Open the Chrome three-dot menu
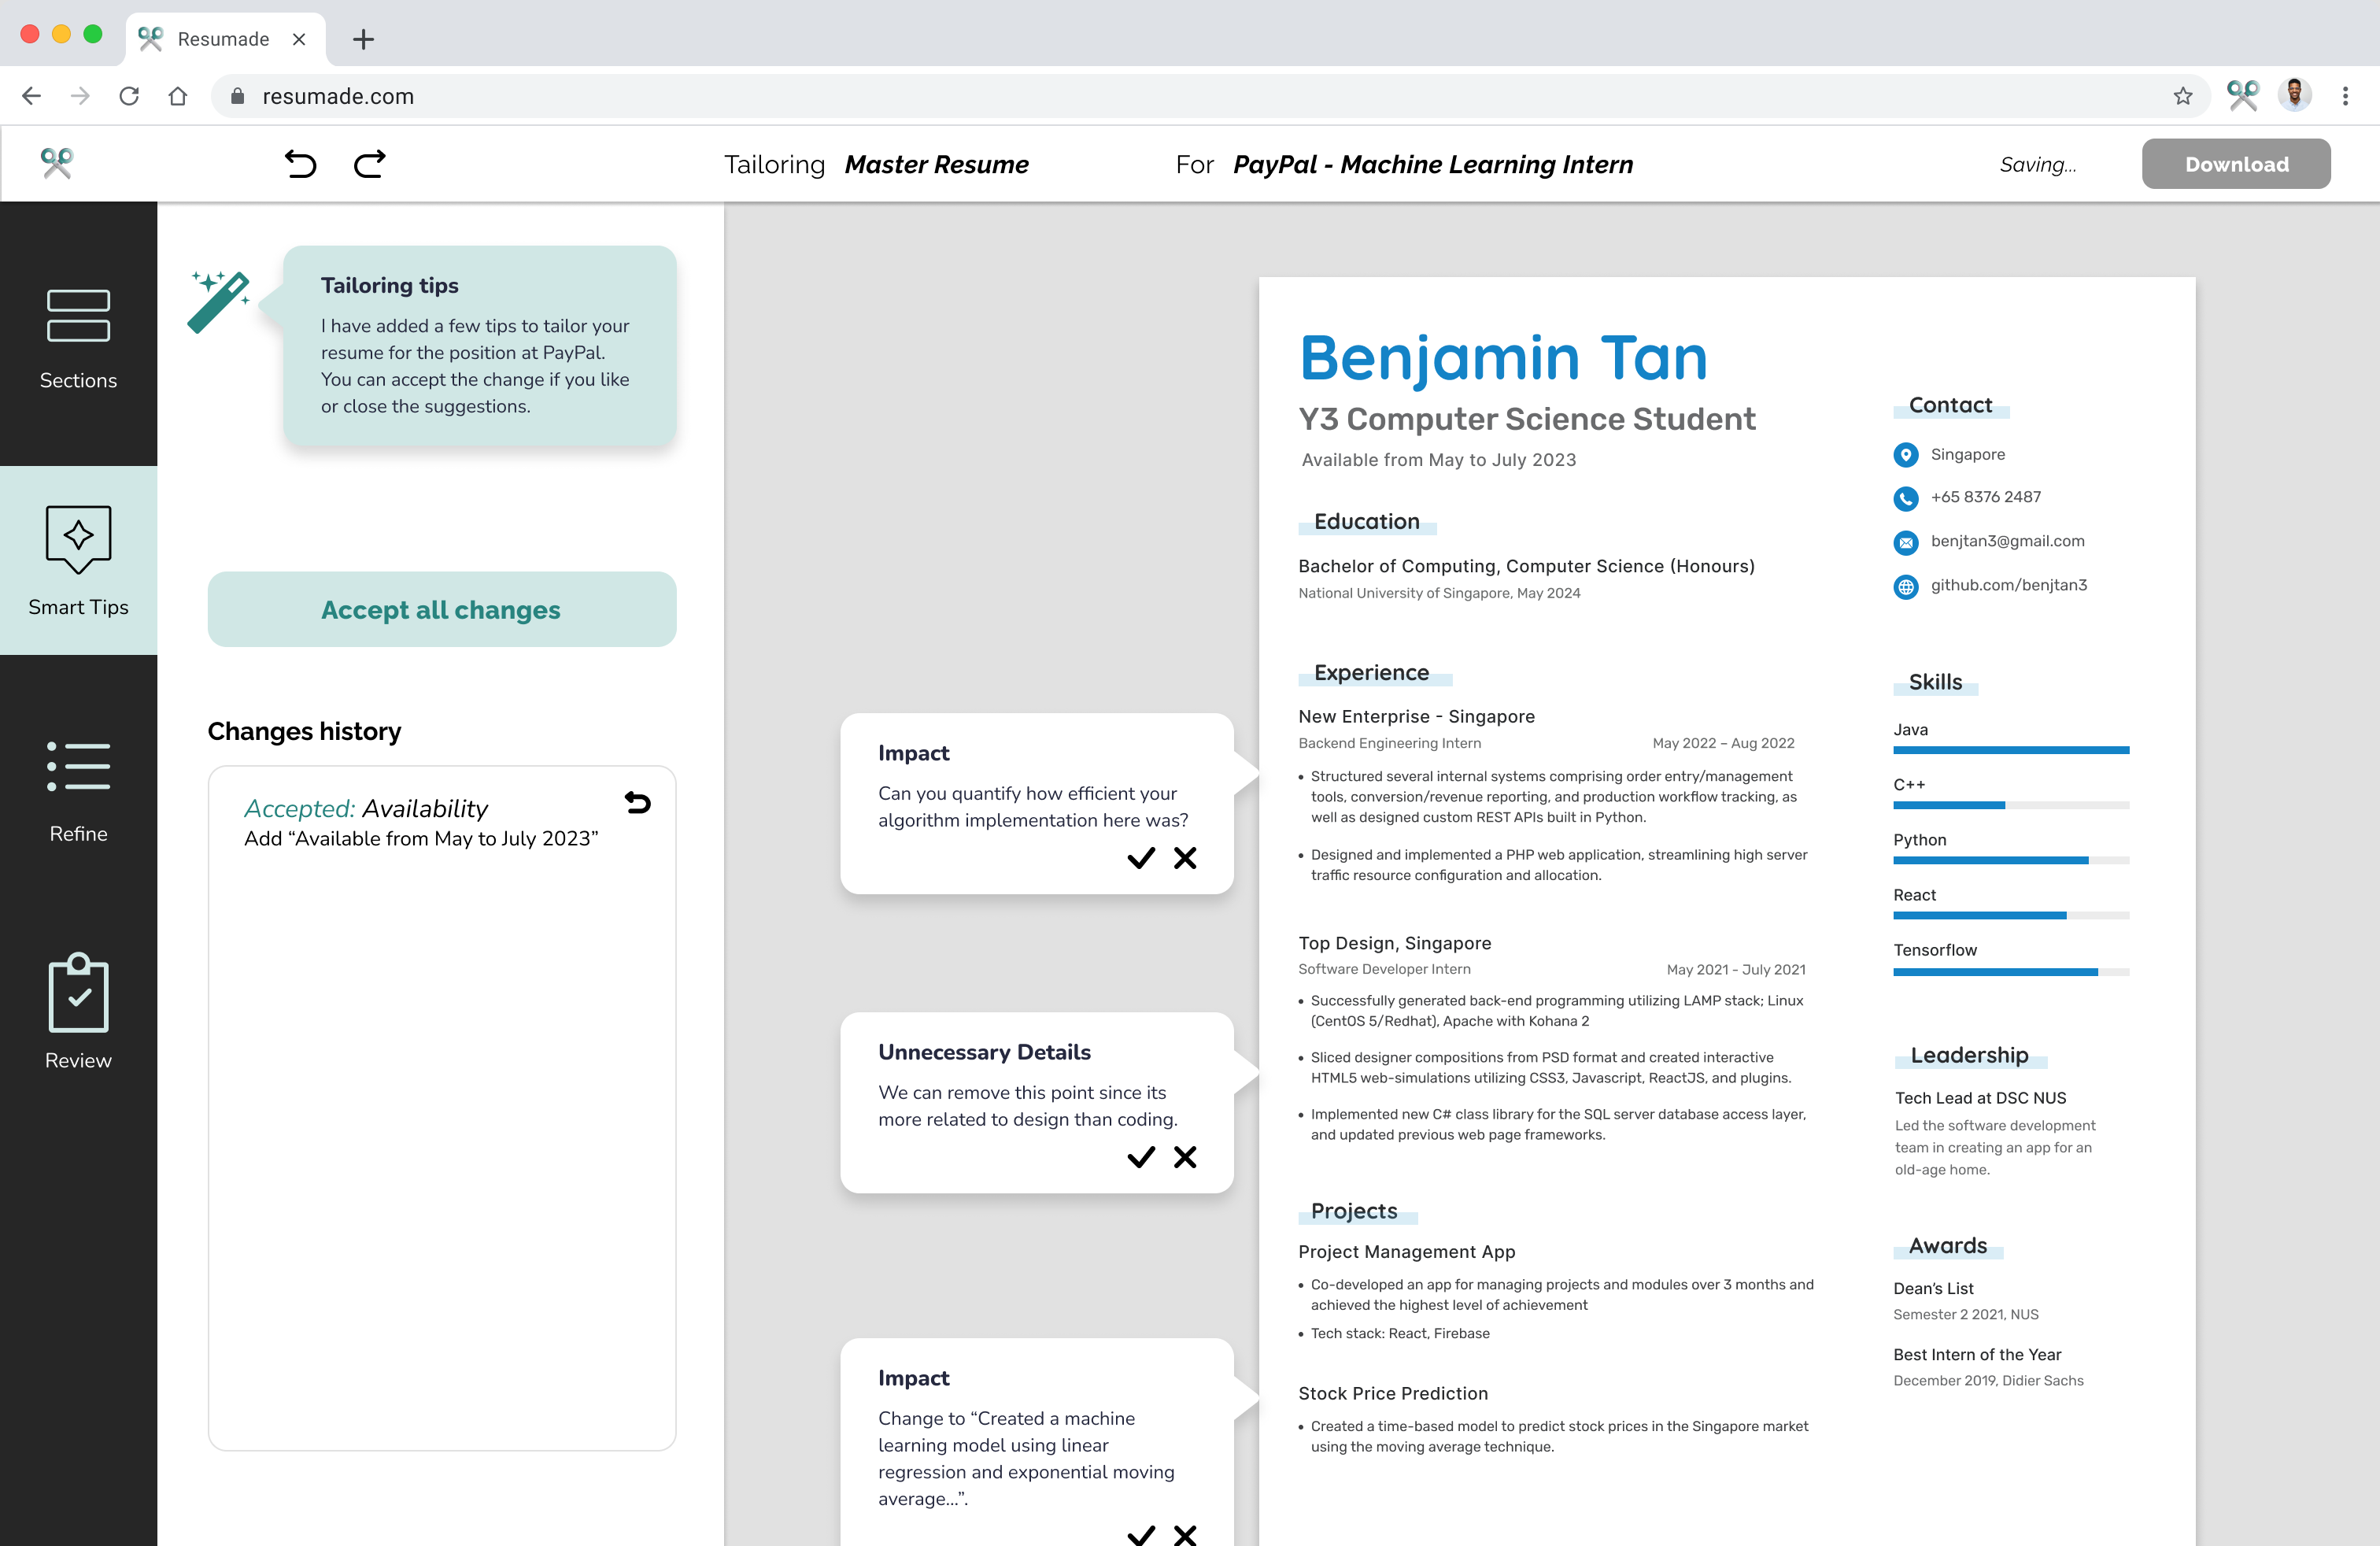 click(2345, 96)
